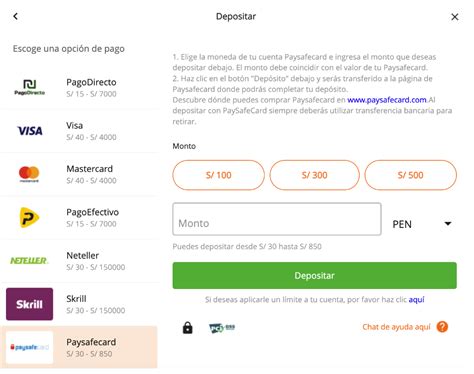Screen dimensions: 474x374
Task: Pick the S/ 500 preset amount
Action: click(x=411, y=175)
